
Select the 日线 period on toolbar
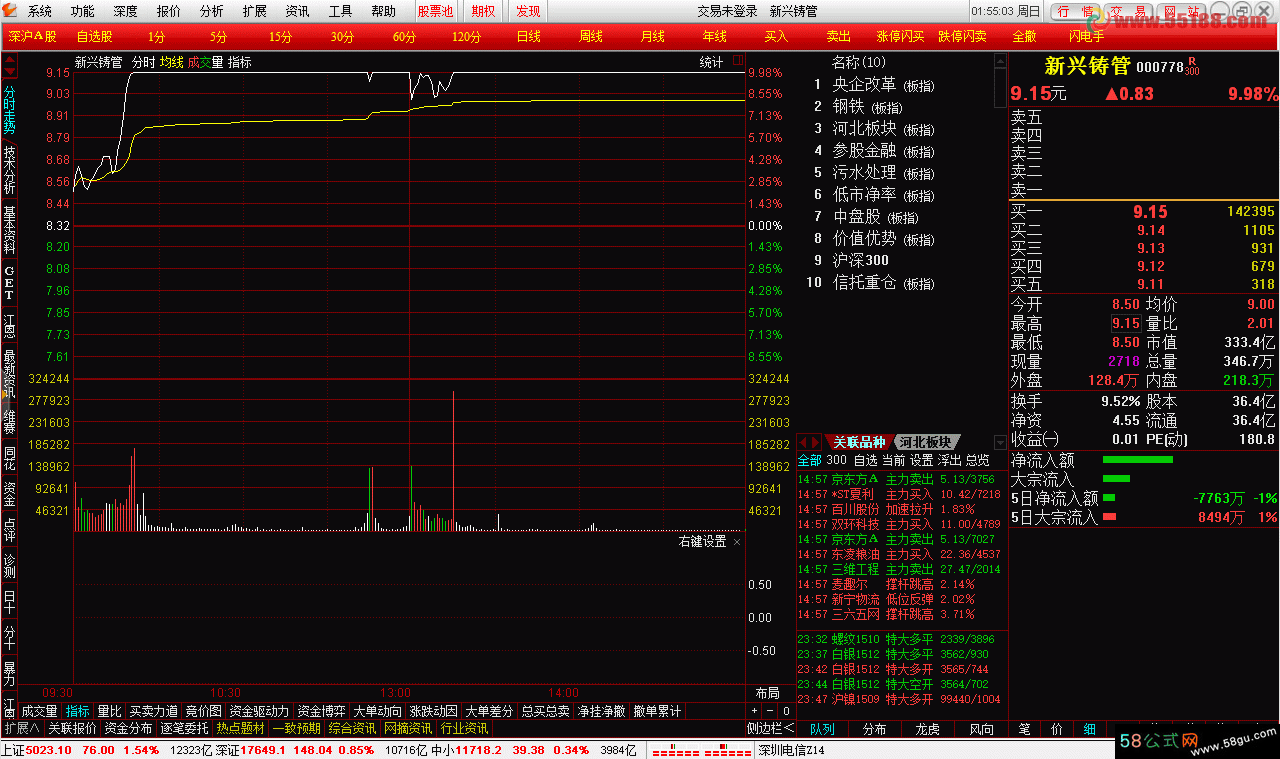click(x=528, y=36)
